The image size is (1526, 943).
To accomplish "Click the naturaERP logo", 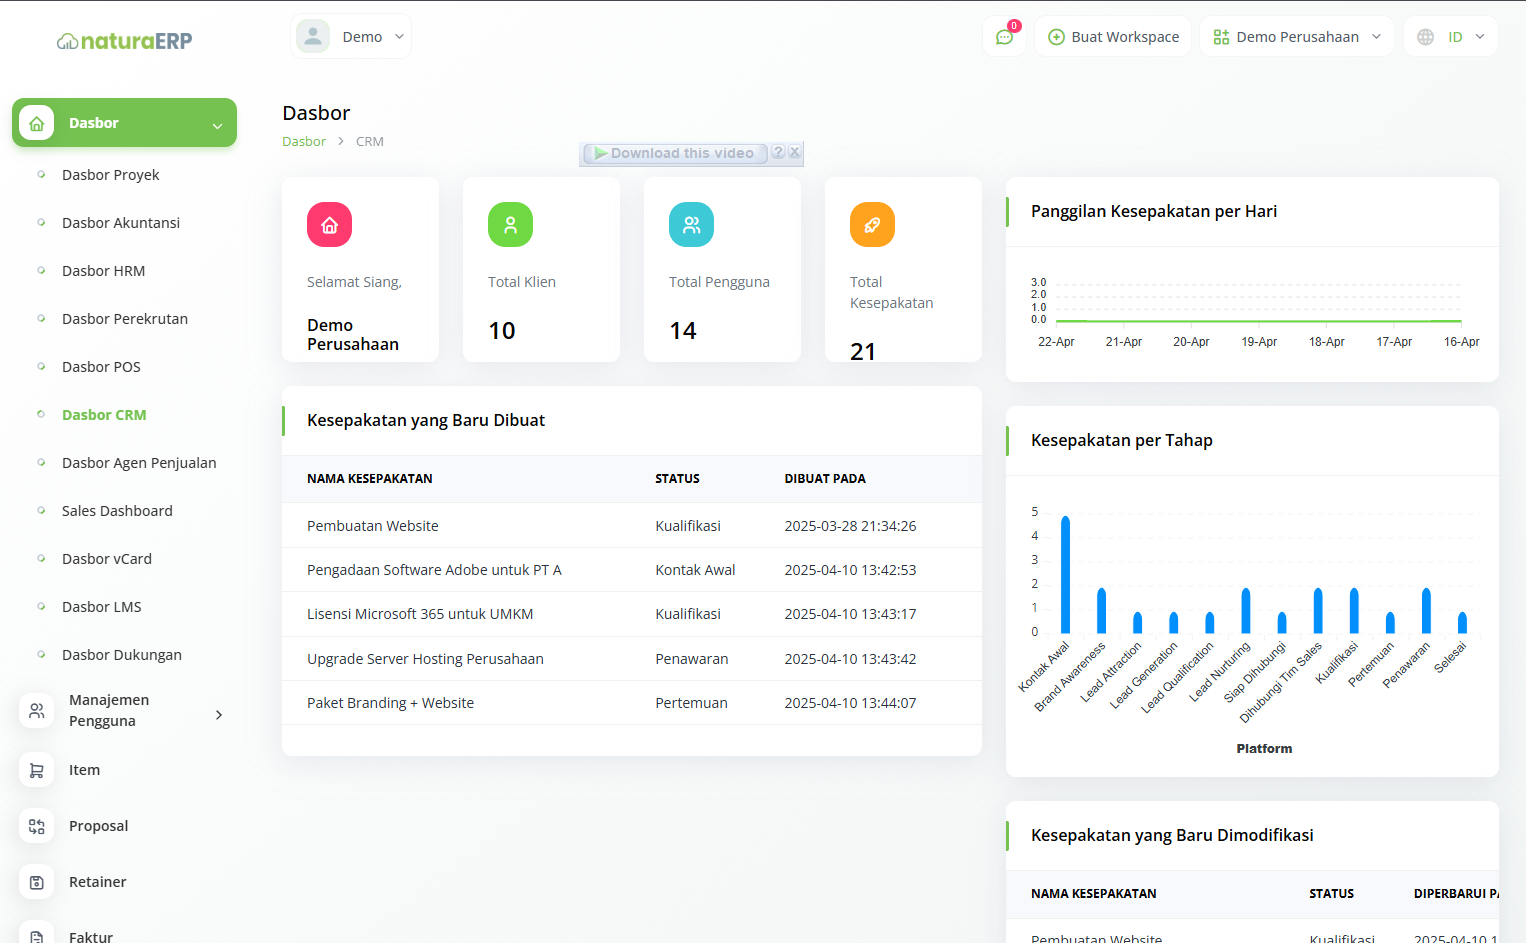I will (x=124, y=41).
